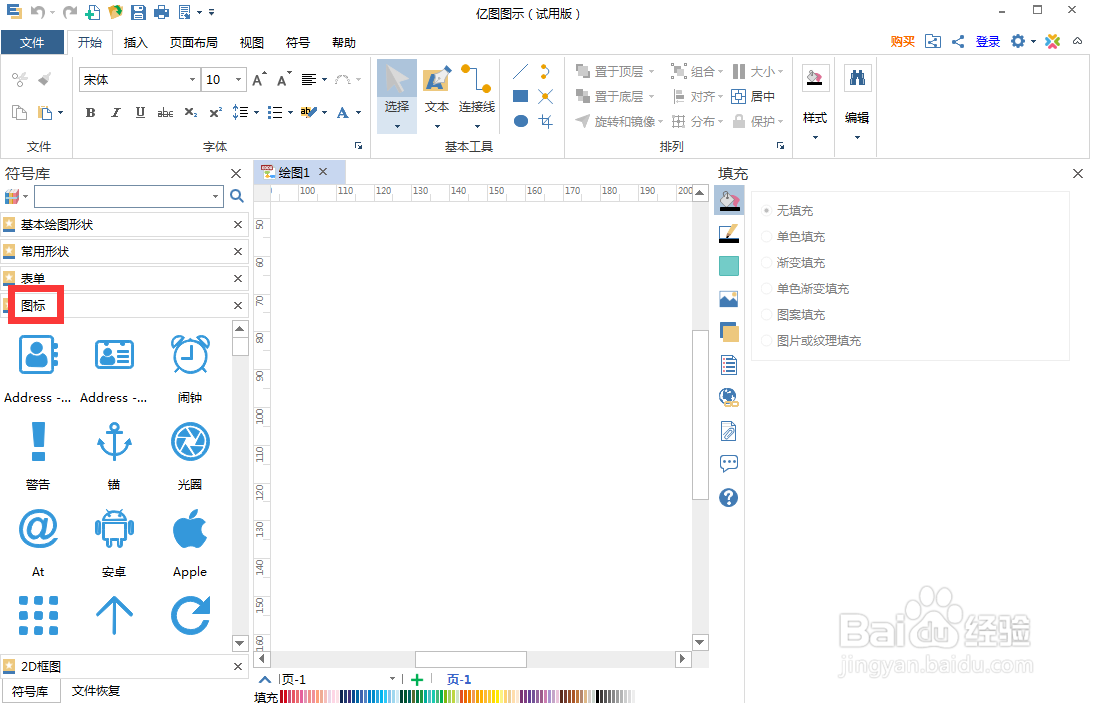Open the picture panel in right sidebar

(x=728, y=299)
